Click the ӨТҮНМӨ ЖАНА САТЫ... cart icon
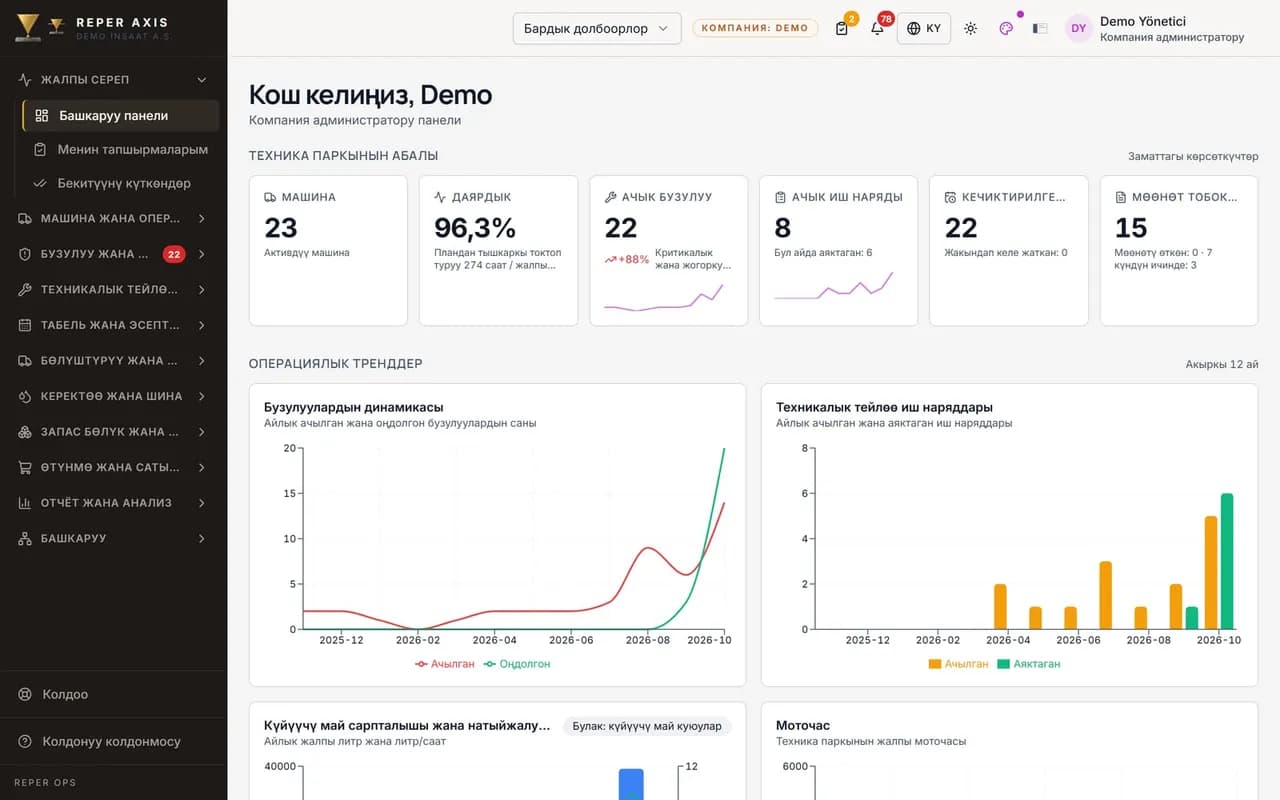This screenshot has width=1280, height=800. [25, 467]
